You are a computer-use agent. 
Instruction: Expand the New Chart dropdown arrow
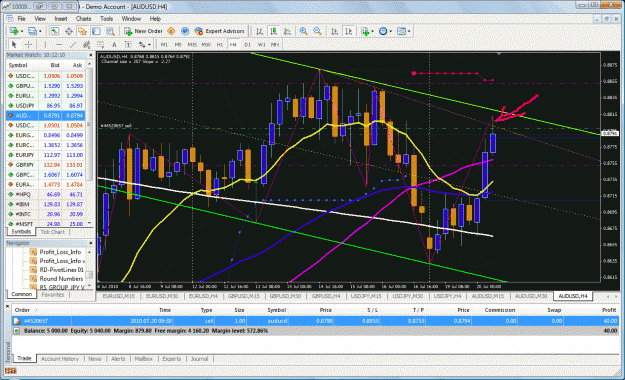pyautogui.click(x=22, y=31)
